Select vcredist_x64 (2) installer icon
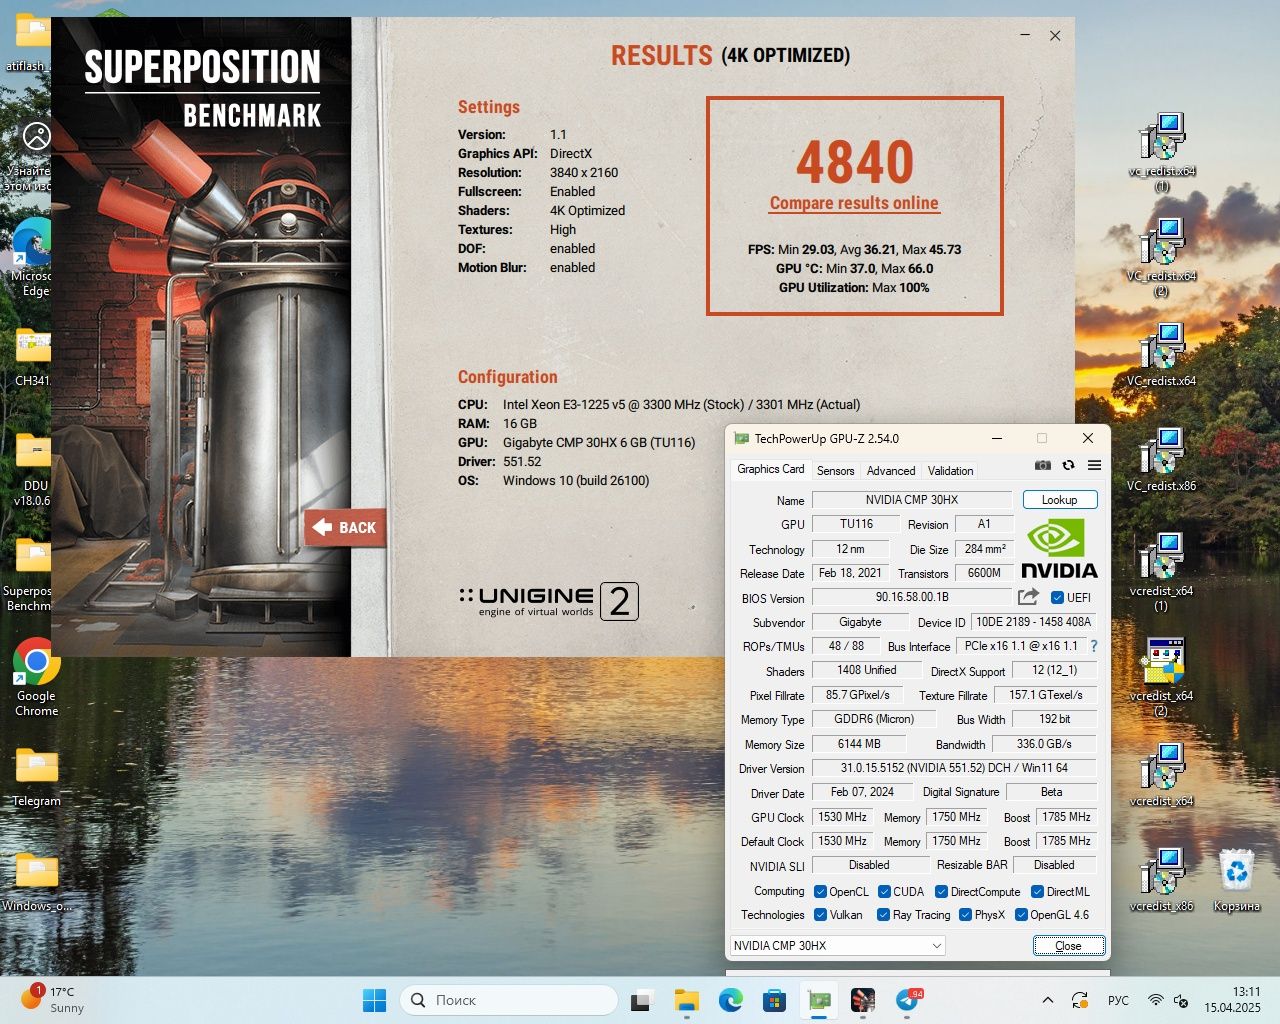The height and width of the screenshot is (1024, 1280). coord(1161,677)
